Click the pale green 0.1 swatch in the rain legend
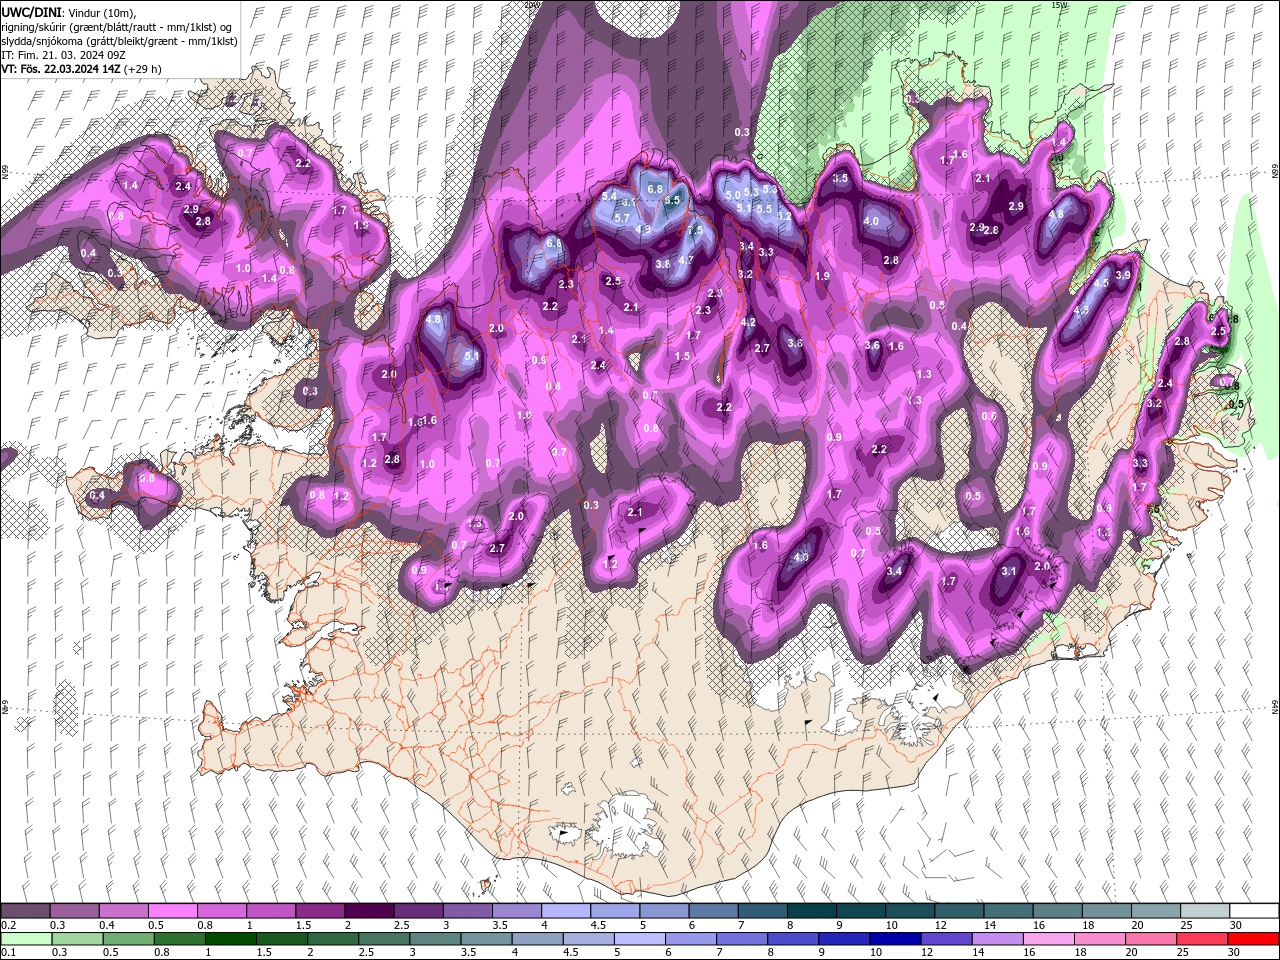Image resolution: width=1280 pixels, height=960 pixels. (x=25, y=939)
